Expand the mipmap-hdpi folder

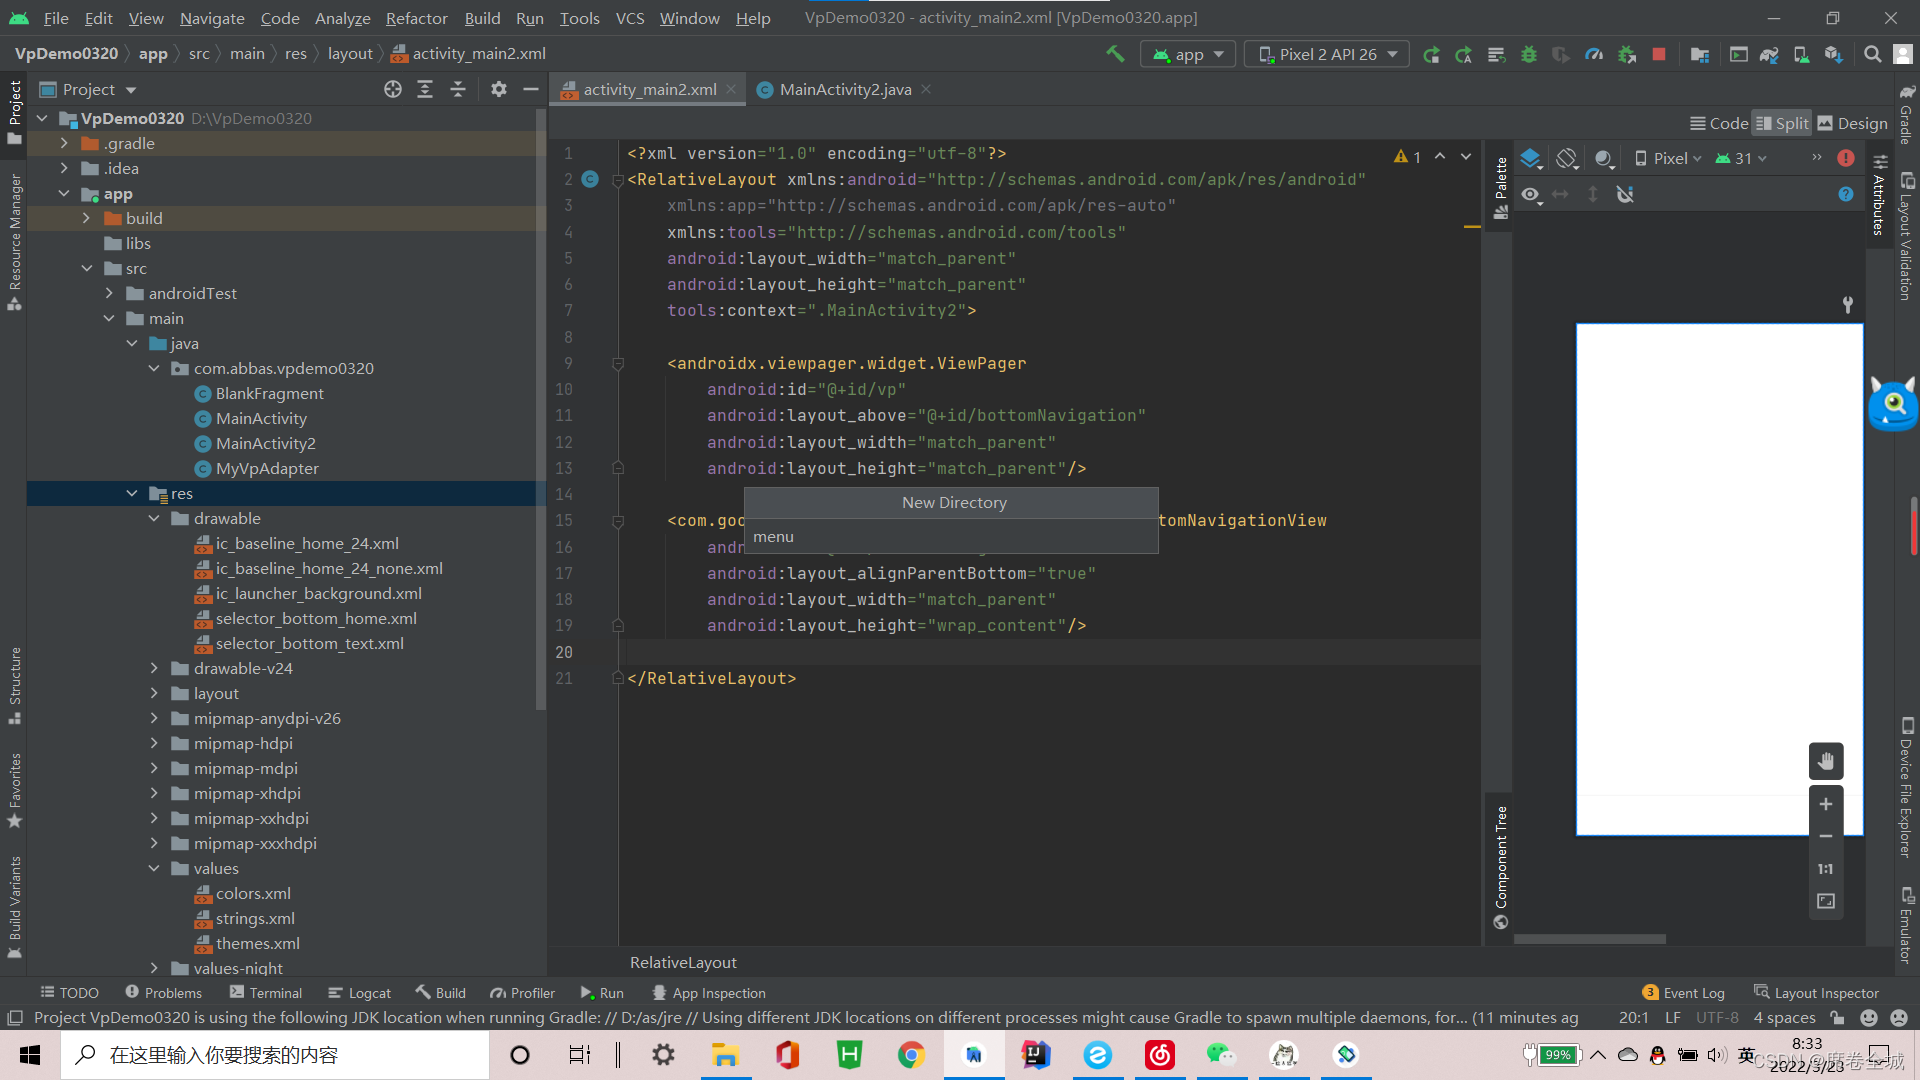154,744
